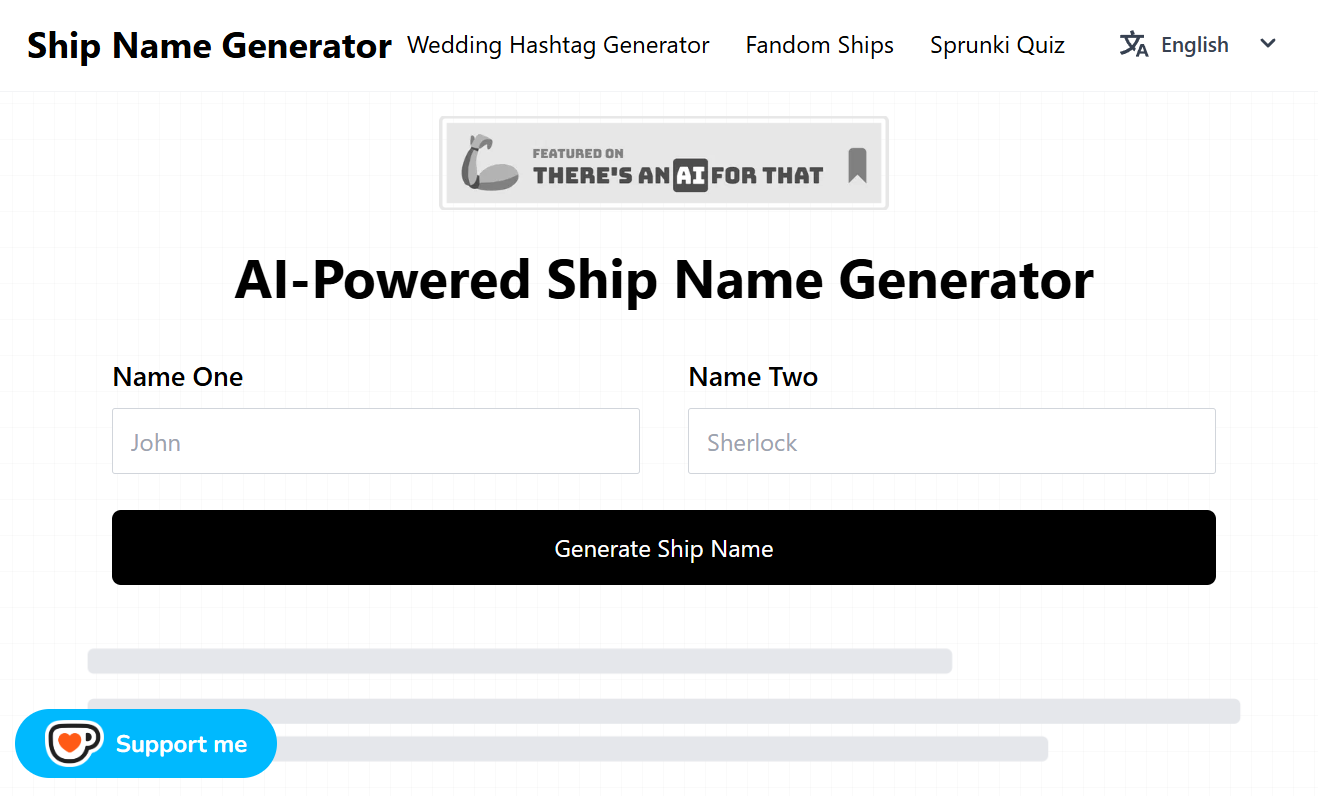Click the Ship Name Generator site title
The image size is (1318, 796).
click(x=209, y=44)
